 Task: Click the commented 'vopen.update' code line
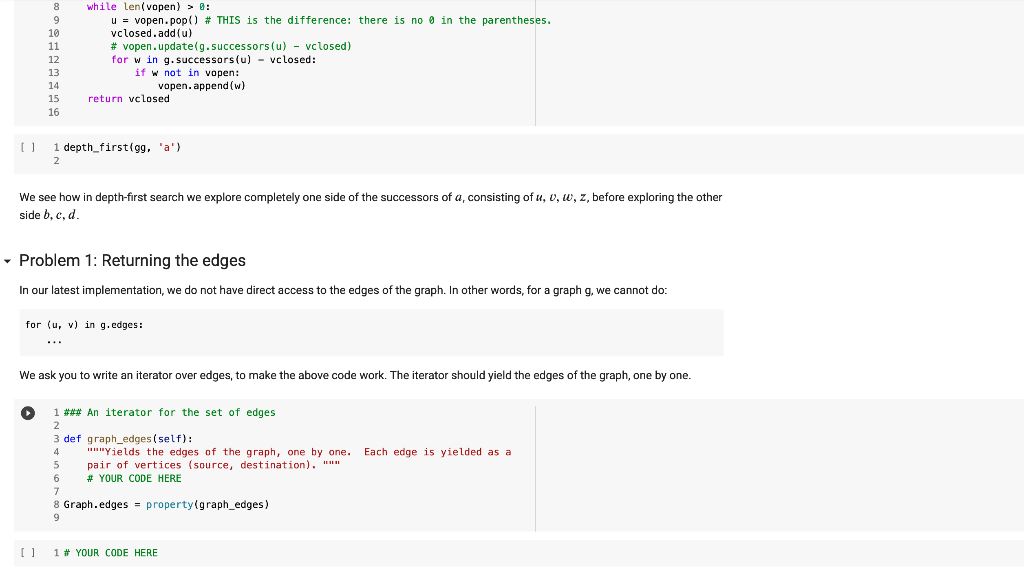coord(231,46)
